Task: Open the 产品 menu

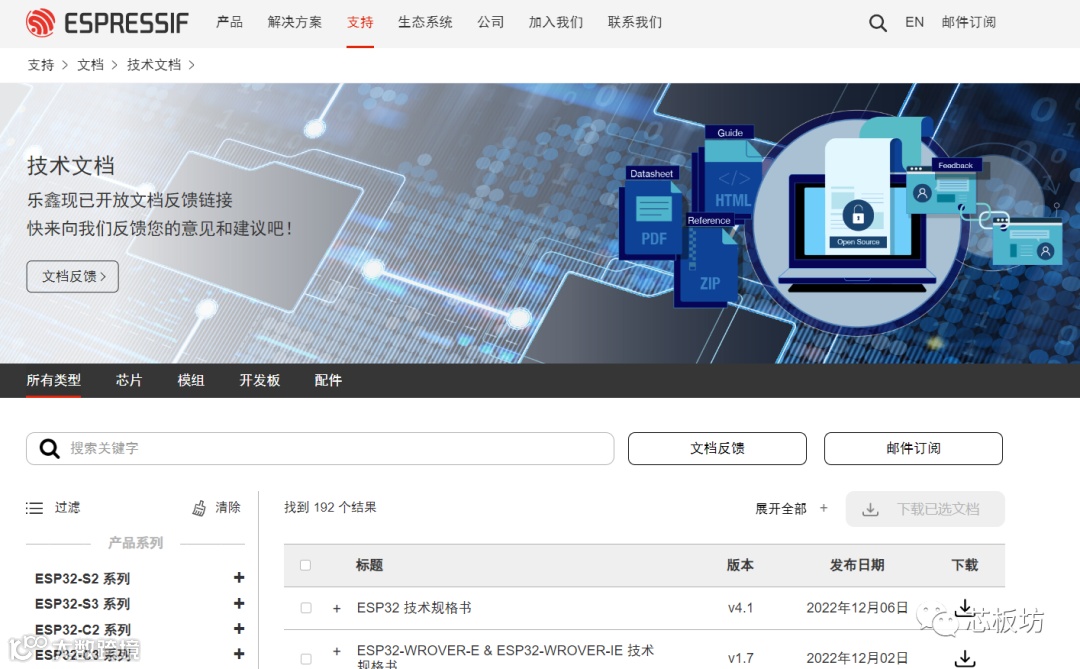Action: 229,22
